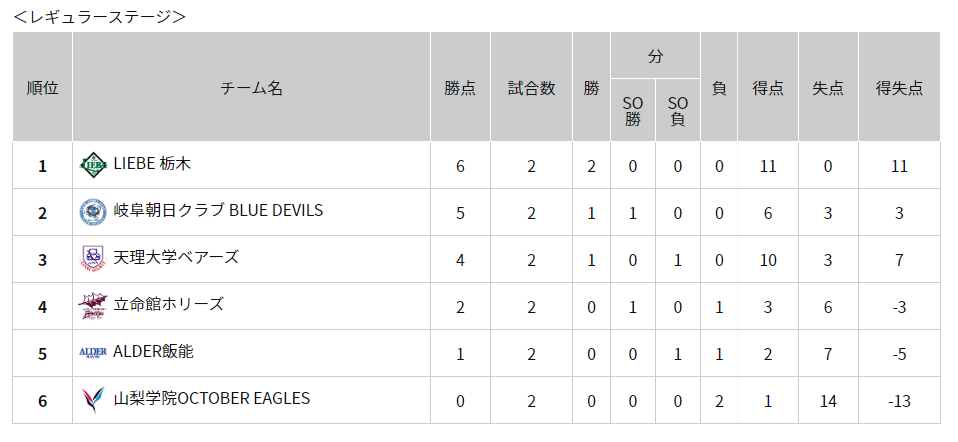Click the レギュラーステージ heading text
958x442 pixels.
[x=100, y=17]
